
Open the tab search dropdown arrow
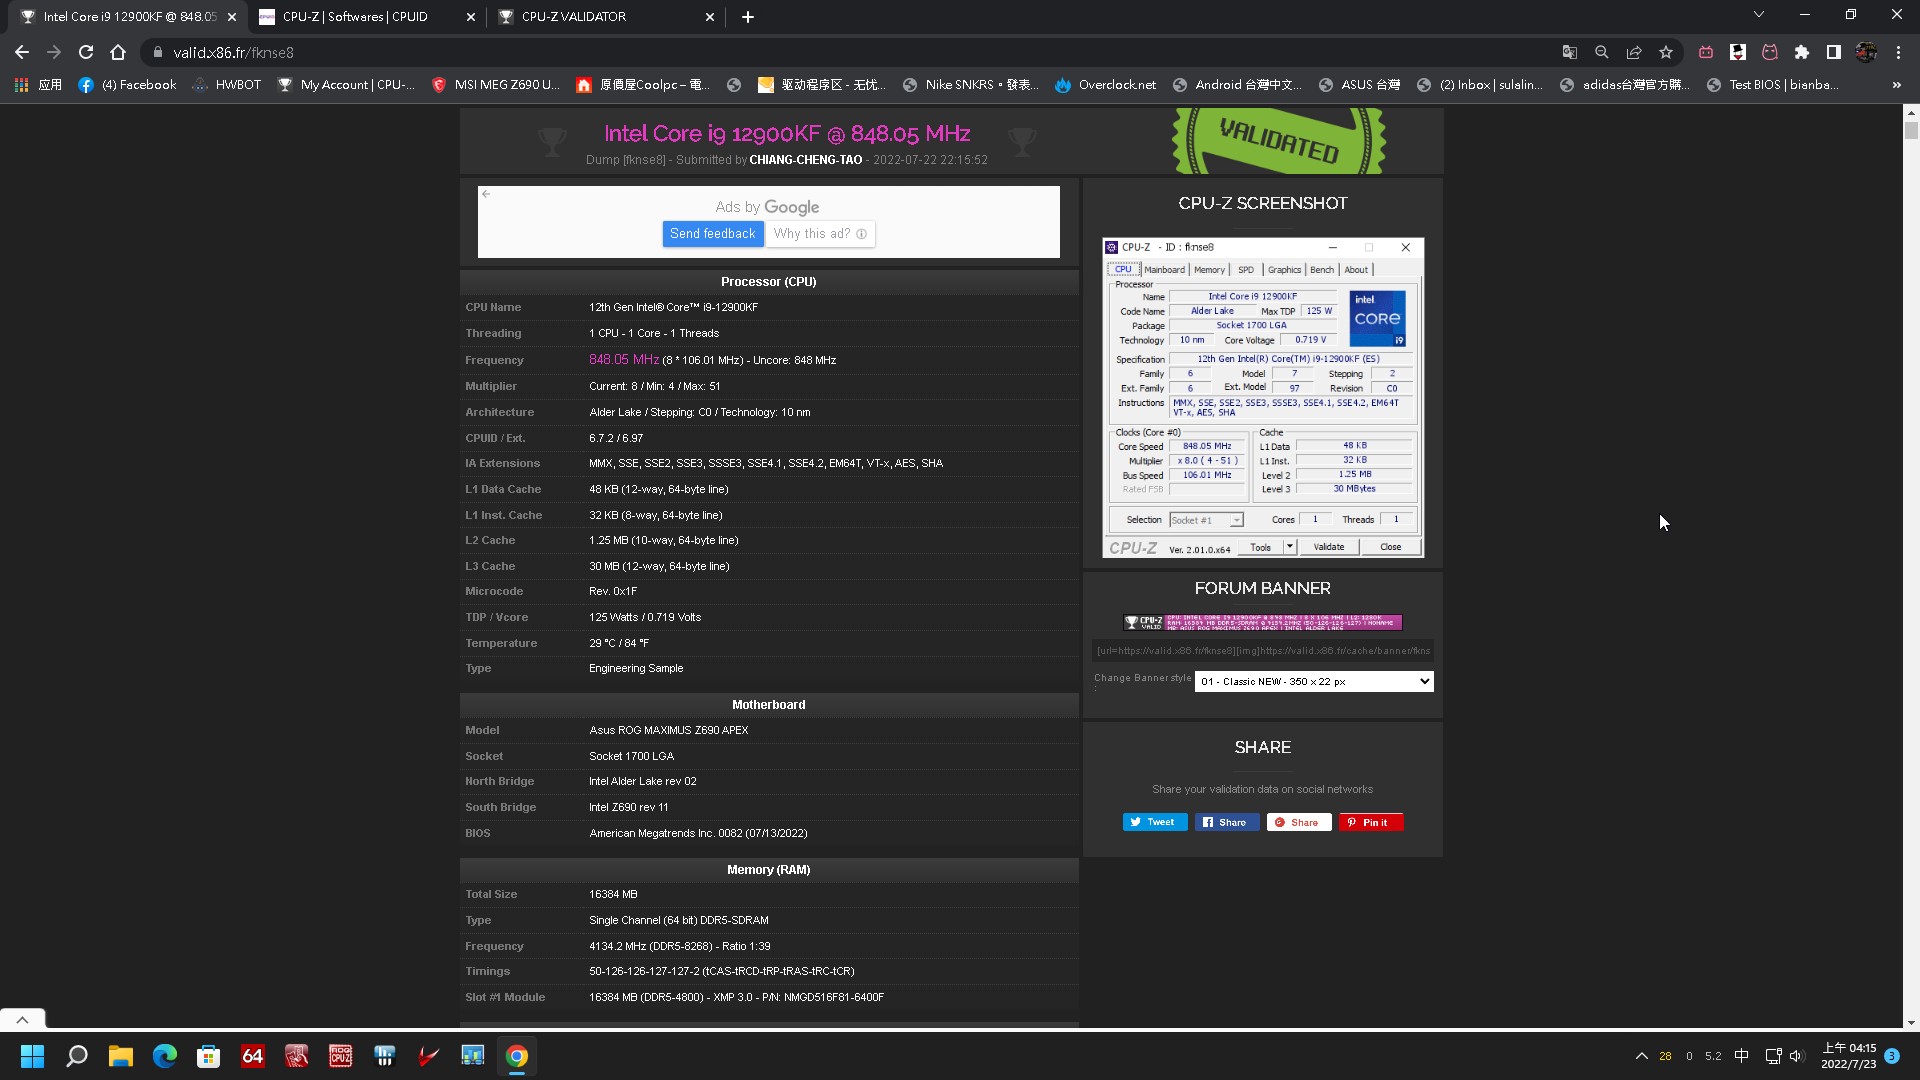coord(1759,14)
